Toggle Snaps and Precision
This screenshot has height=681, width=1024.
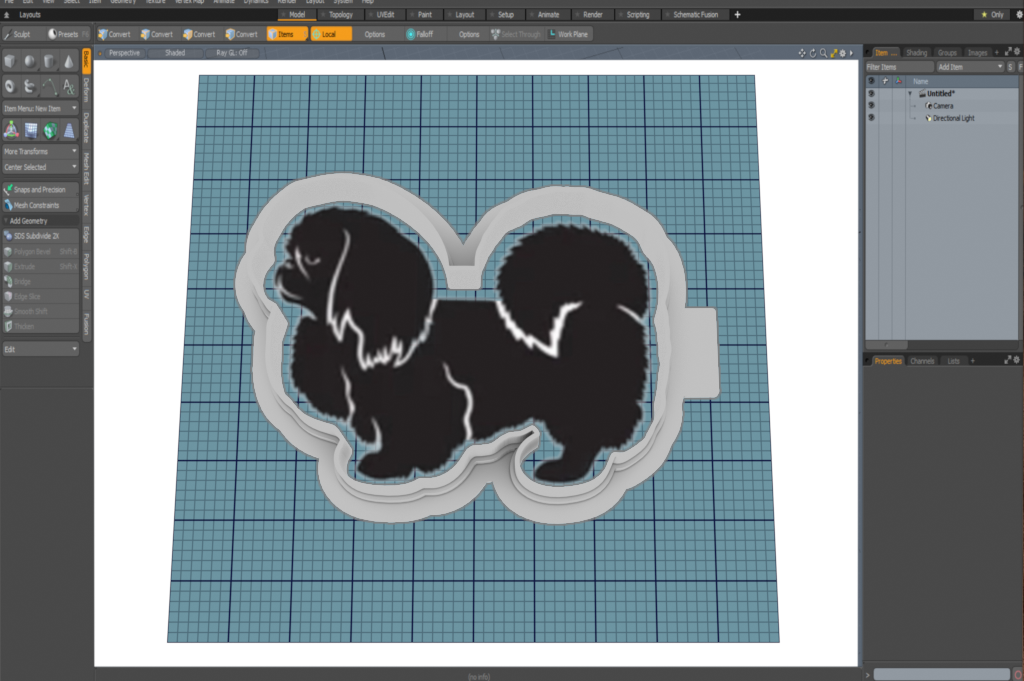pos(40,189)
